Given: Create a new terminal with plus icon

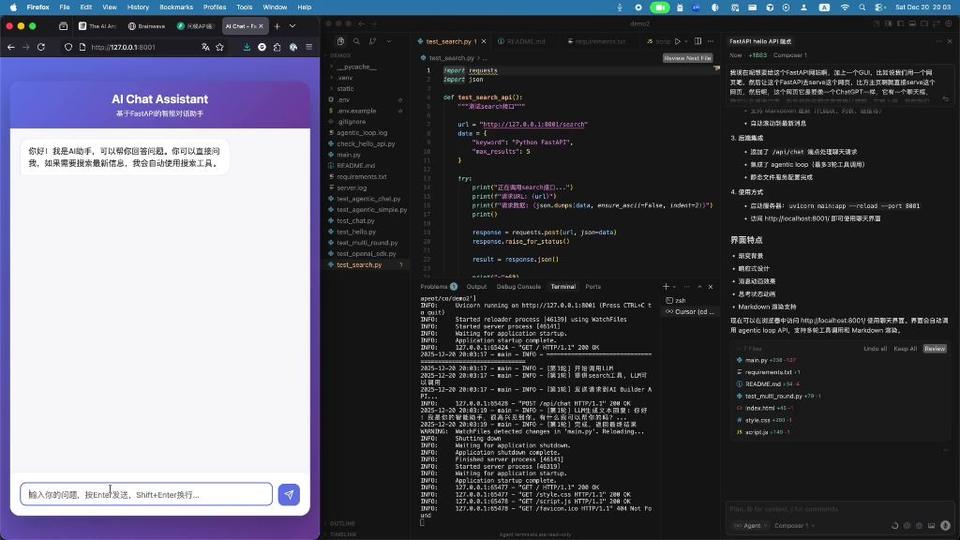Looking at the screenshot, I should click(x=666, y=287).
